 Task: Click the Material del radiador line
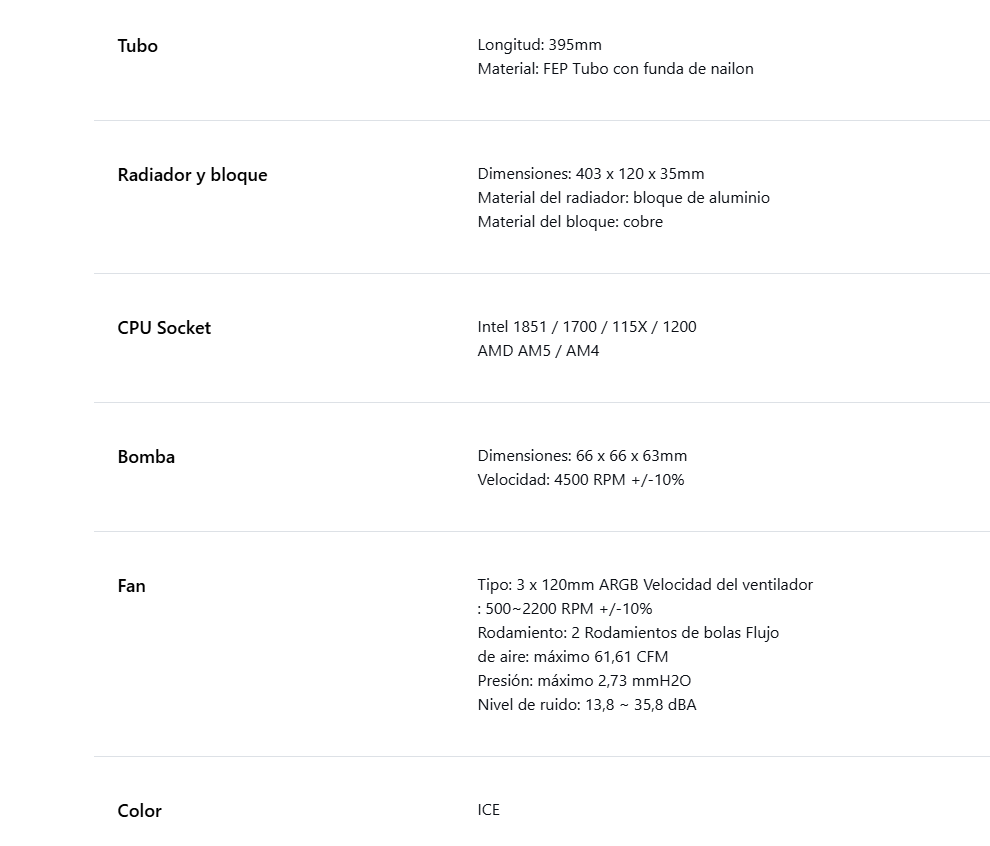[623, 198]
